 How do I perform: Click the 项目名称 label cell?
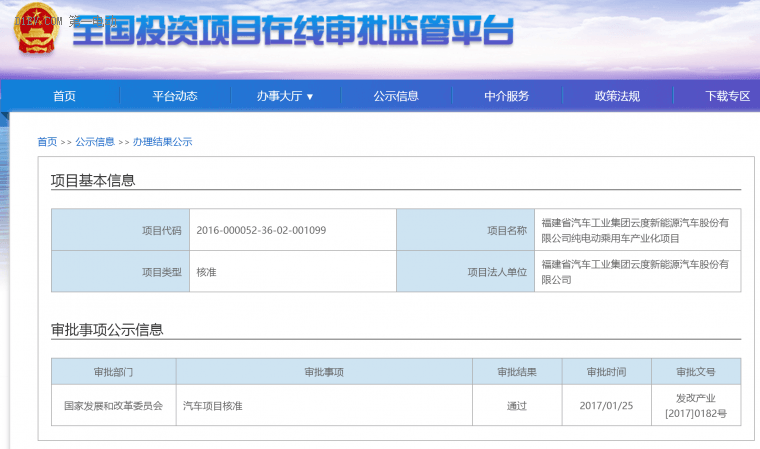click(x=465, y=230)
